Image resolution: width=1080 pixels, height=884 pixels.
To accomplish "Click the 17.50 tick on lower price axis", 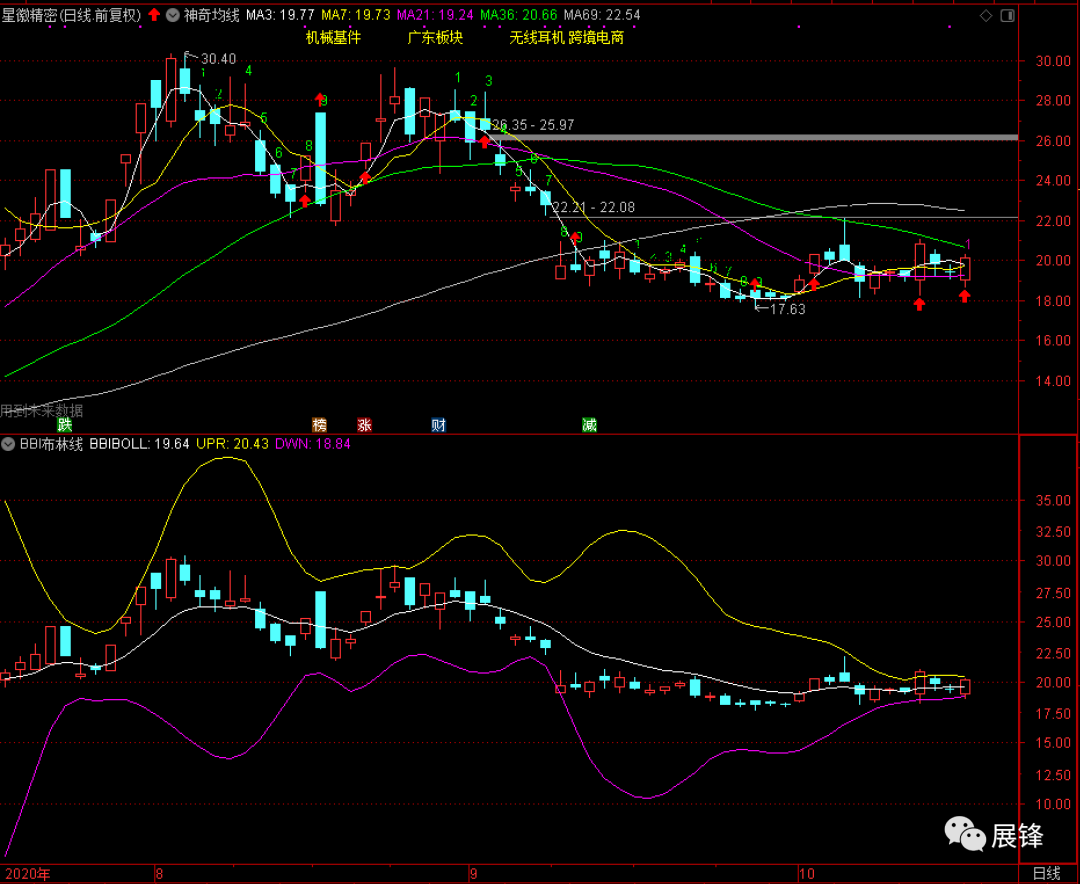I will pos(1053,714).
